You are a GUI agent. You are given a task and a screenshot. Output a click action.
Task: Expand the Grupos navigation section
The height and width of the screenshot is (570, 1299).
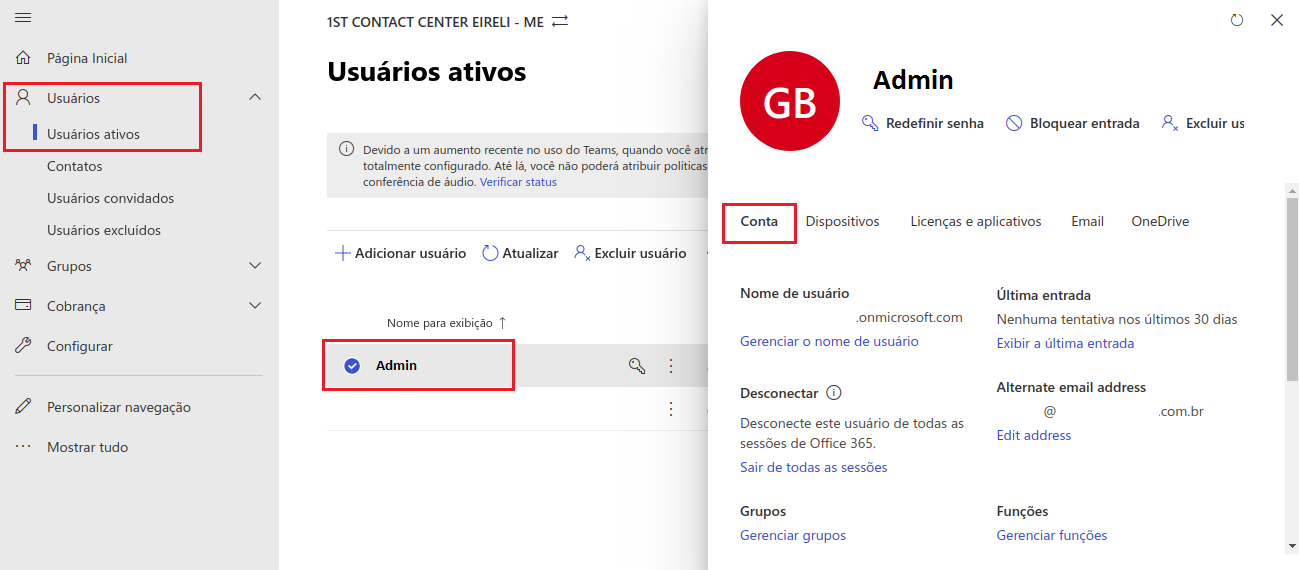[x=255, y=266]
